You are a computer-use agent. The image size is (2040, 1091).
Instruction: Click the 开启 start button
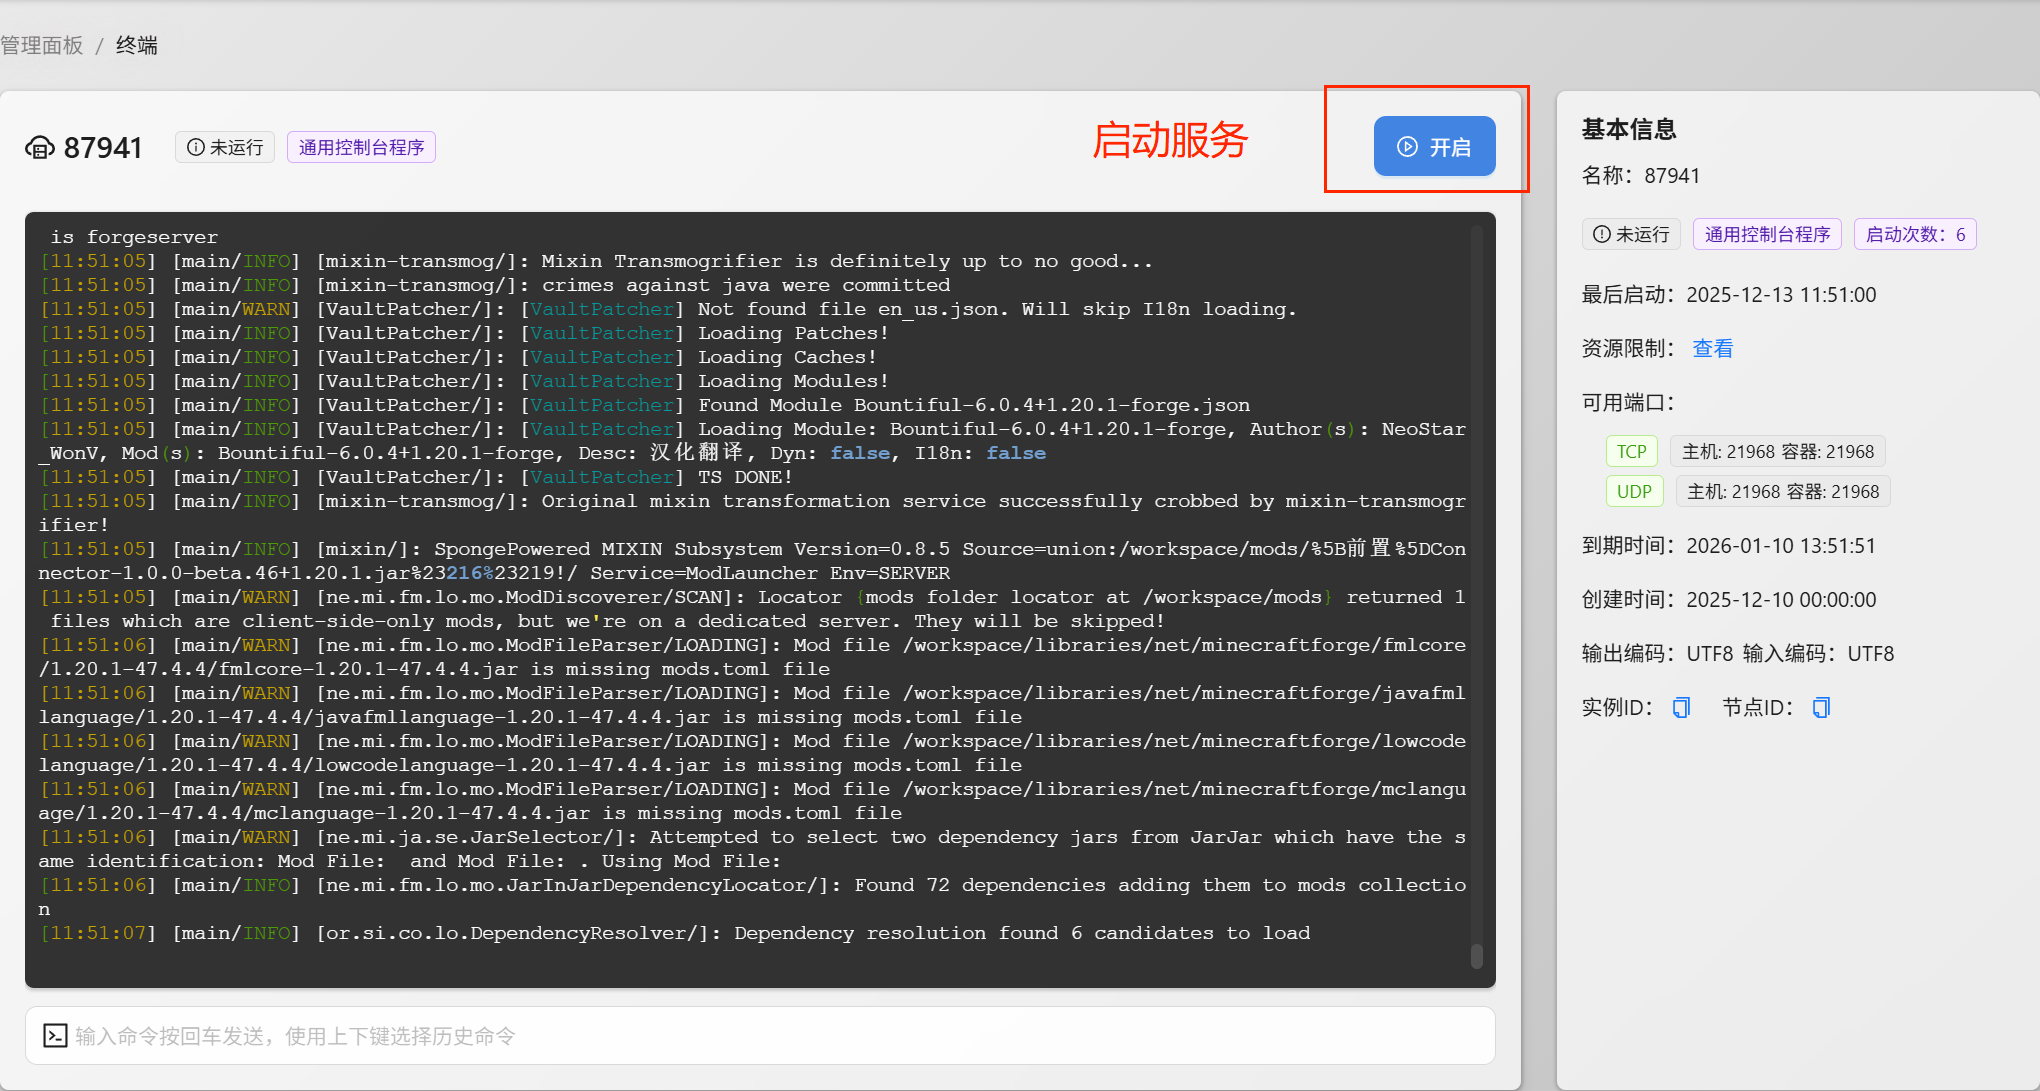[x=1434, y=147]
